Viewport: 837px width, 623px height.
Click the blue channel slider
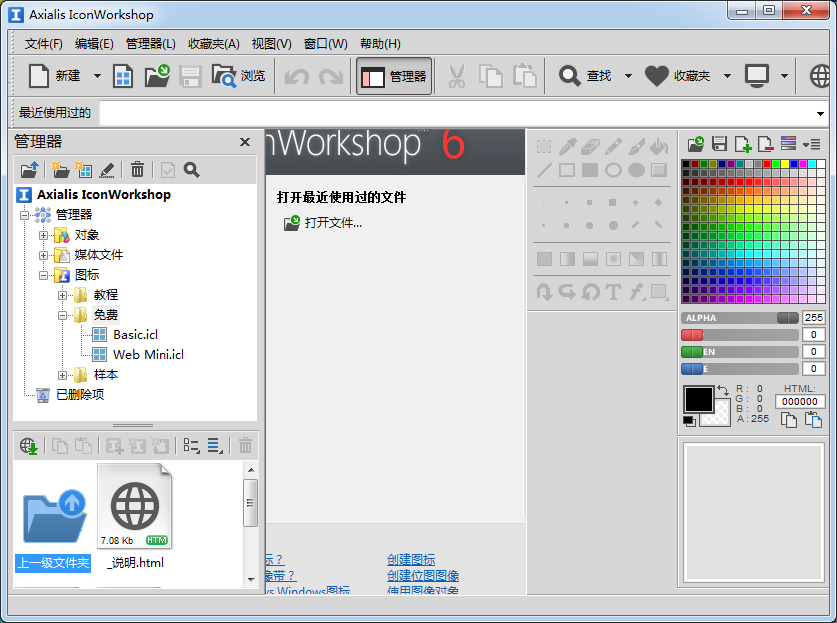(x=740, y=369)
